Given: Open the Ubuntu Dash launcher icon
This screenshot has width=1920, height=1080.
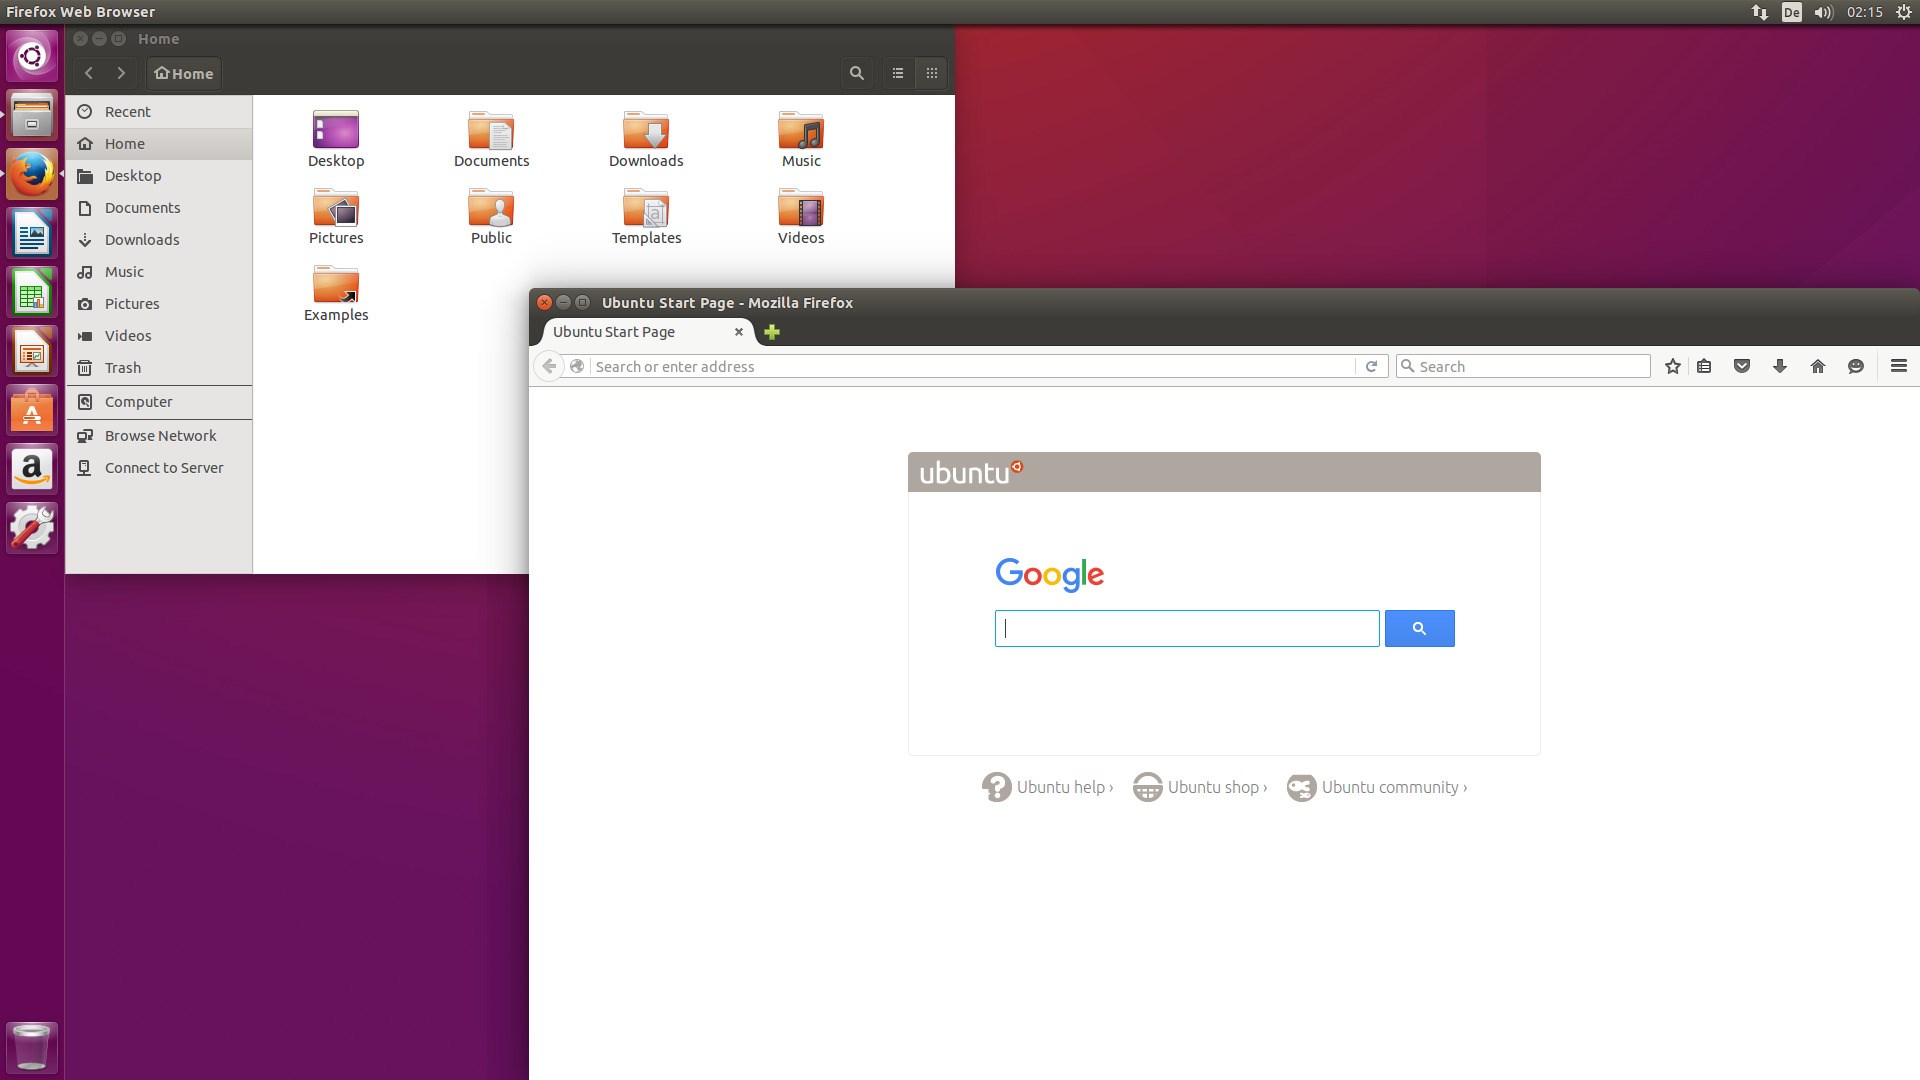Looking at the screenshot, I should click(32, 56).
